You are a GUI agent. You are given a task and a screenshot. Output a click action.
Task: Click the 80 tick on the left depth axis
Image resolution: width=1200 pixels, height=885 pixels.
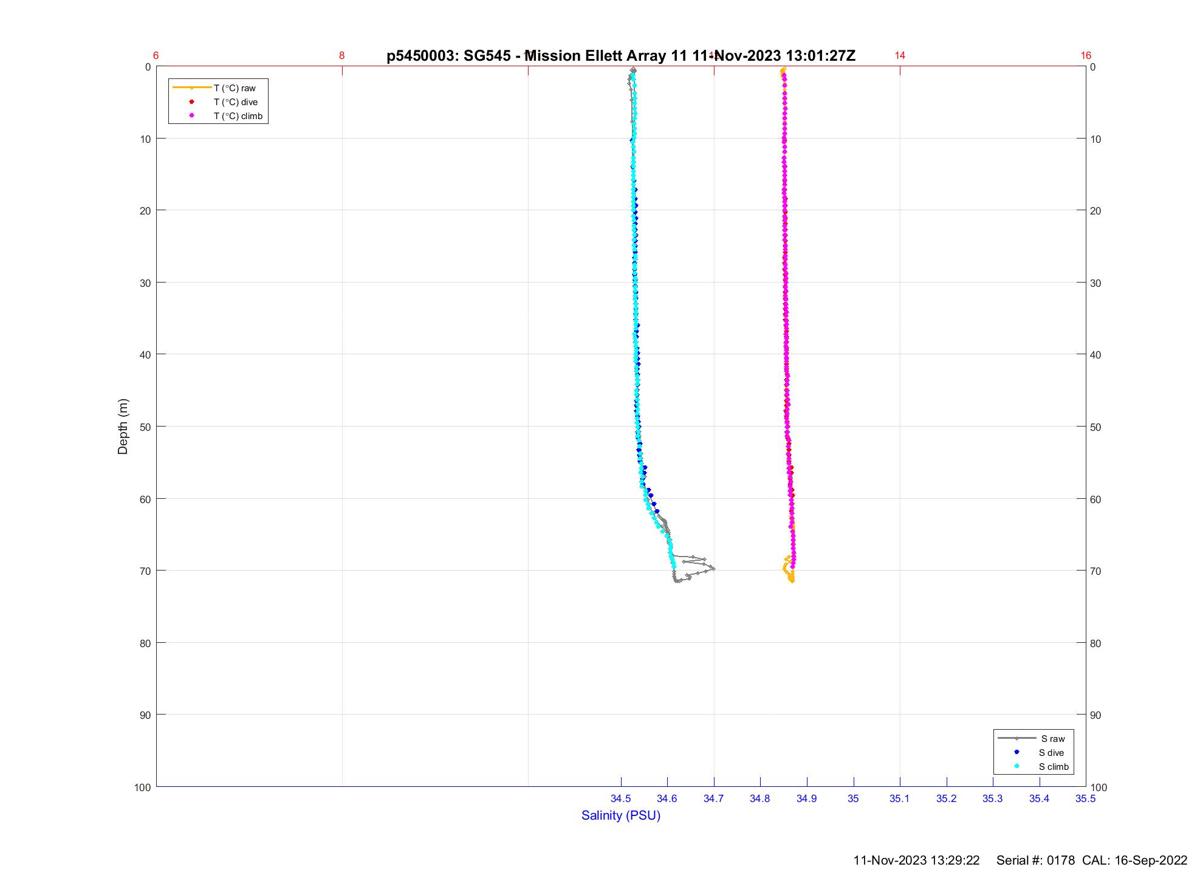point(144,643)
